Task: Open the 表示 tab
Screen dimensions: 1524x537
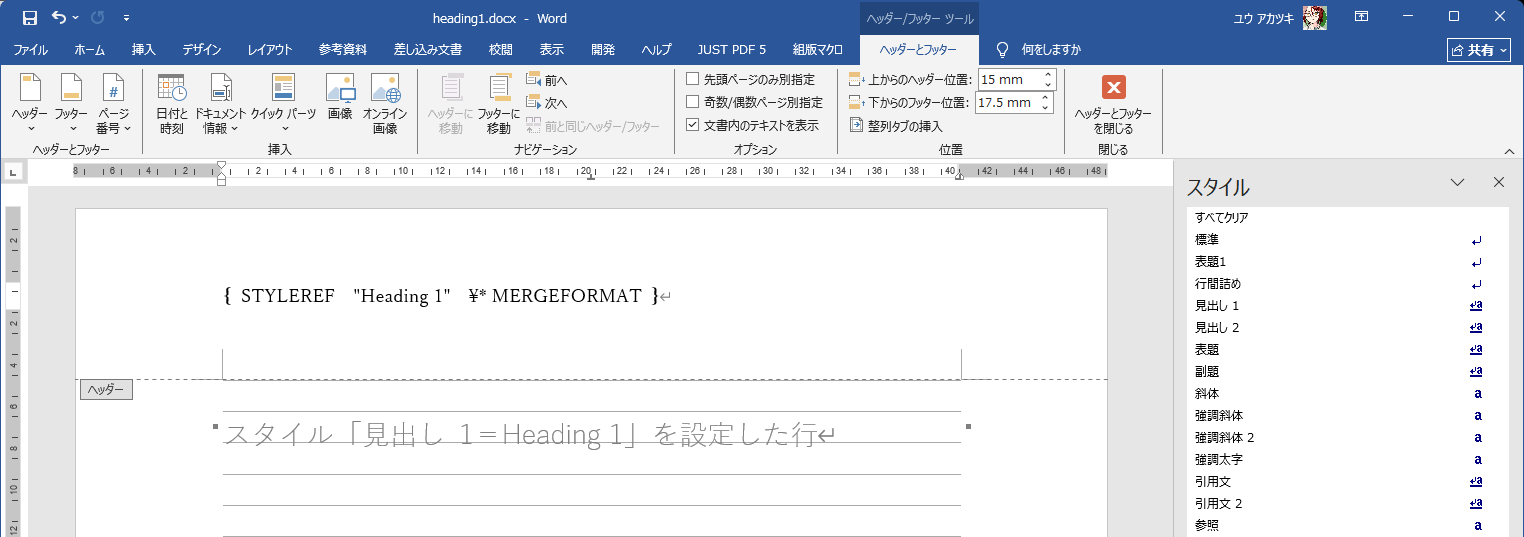Action: (552, 49)
